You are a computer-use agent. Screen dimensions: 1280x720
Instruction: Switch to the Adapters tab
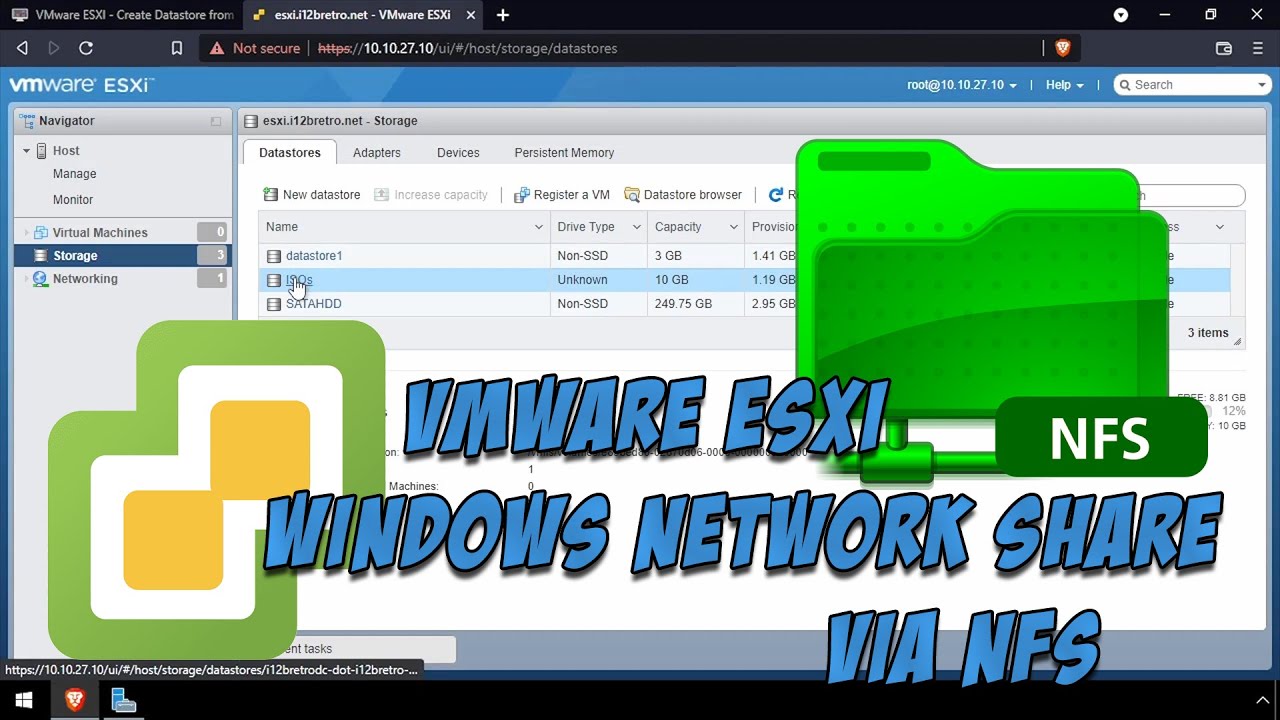pos(377,153)
